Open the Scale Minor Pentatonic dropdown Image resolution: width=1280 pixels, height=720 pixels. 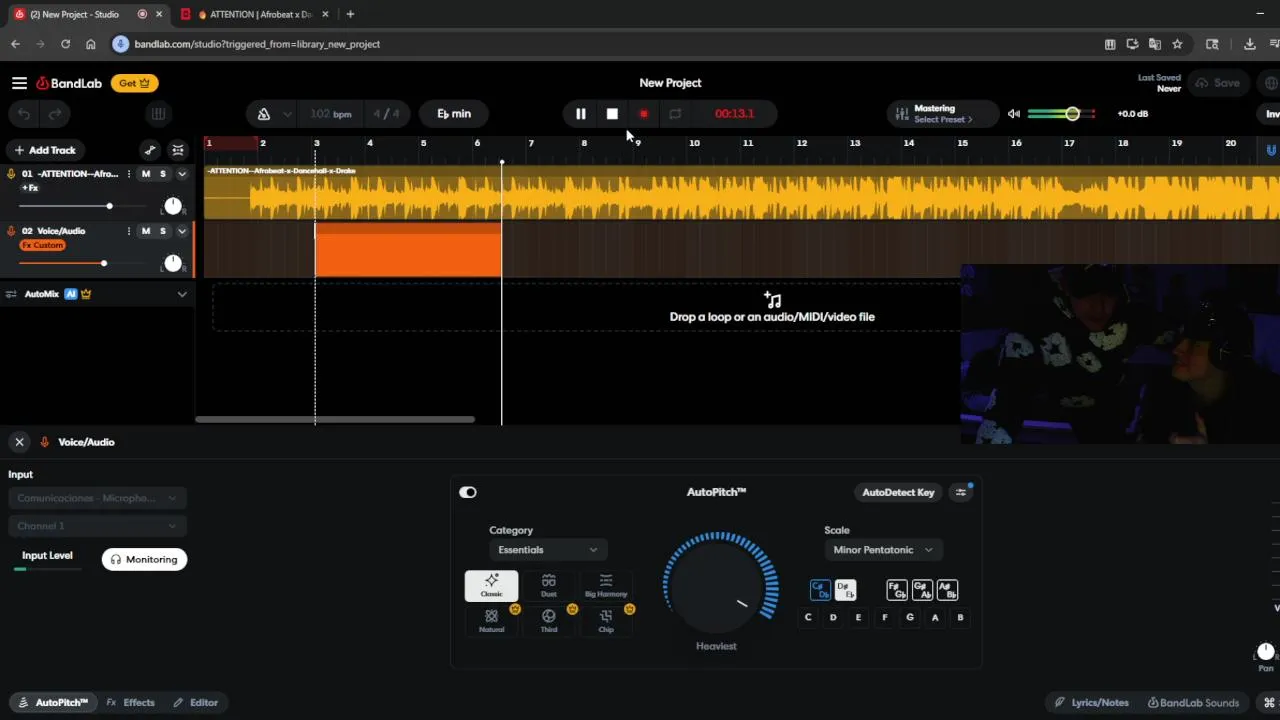[882, 550]
